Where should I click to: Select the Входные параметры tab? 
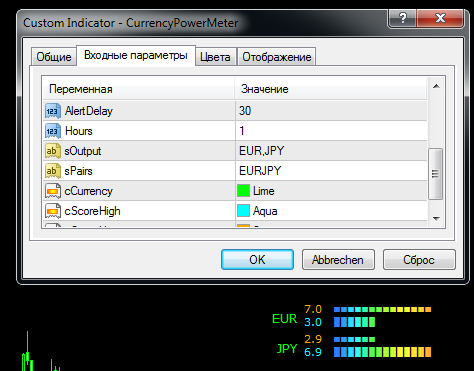[x=136, y=55]
